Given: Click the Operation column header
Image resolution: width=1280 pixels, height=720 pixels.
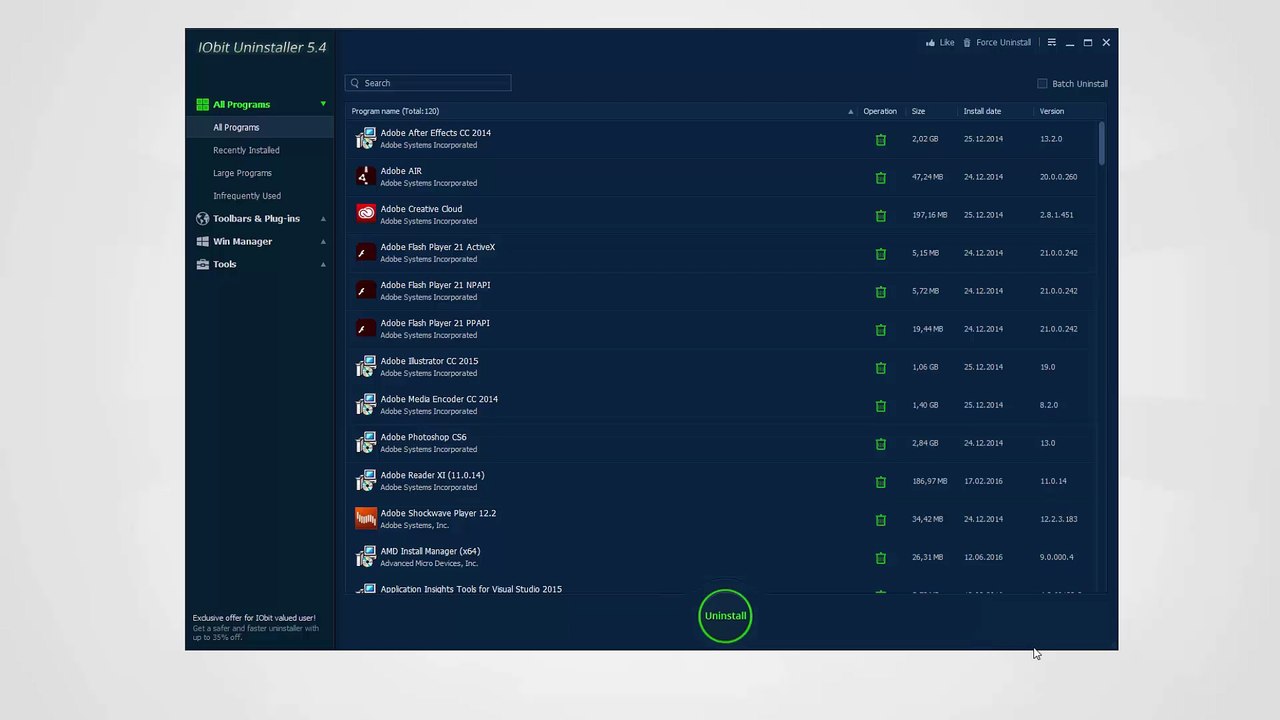Looking at the screenshot, I should point(880,111).
